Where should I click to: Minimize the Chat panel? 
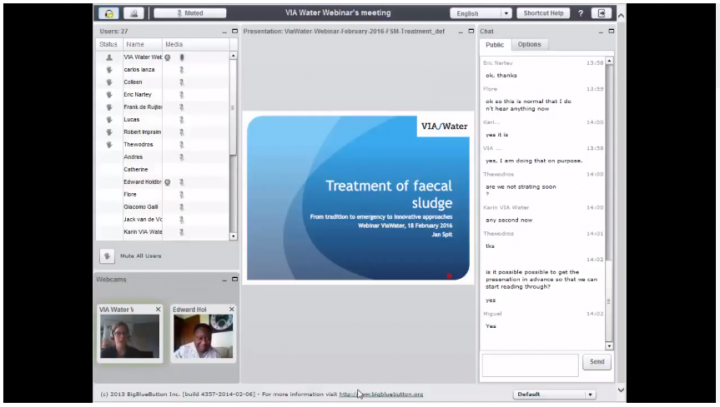[600, 32]
